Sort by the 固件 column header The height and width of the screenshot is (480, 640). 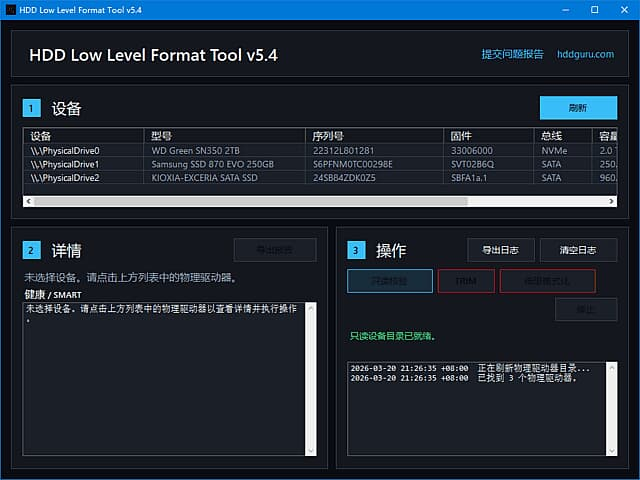click(x=489, y=136)
